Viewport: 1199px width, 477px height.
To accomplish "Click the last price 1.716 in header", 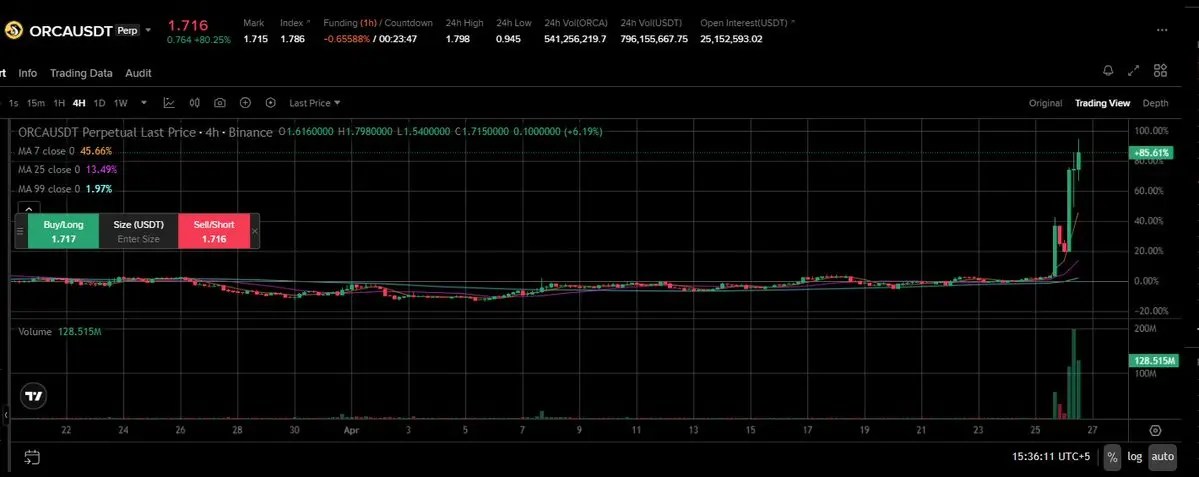I will 187,26.
